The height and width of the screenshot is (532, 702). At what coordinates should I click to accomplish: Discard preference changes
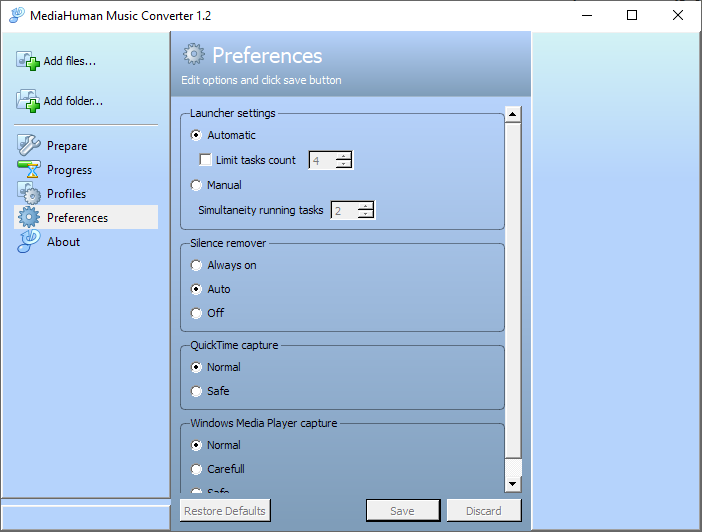point(484,511)
